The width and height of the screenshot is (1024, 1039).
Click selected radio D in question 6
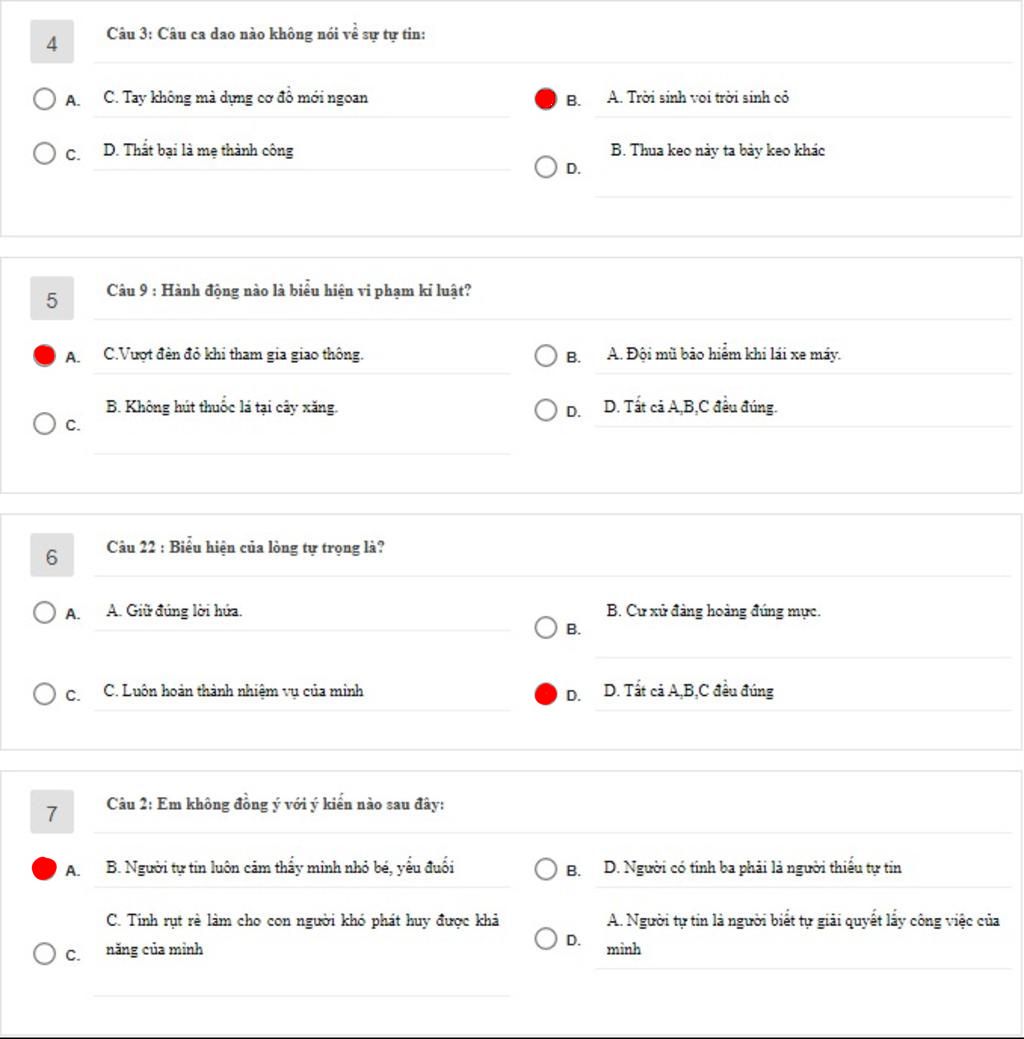(x=545, y=694)
